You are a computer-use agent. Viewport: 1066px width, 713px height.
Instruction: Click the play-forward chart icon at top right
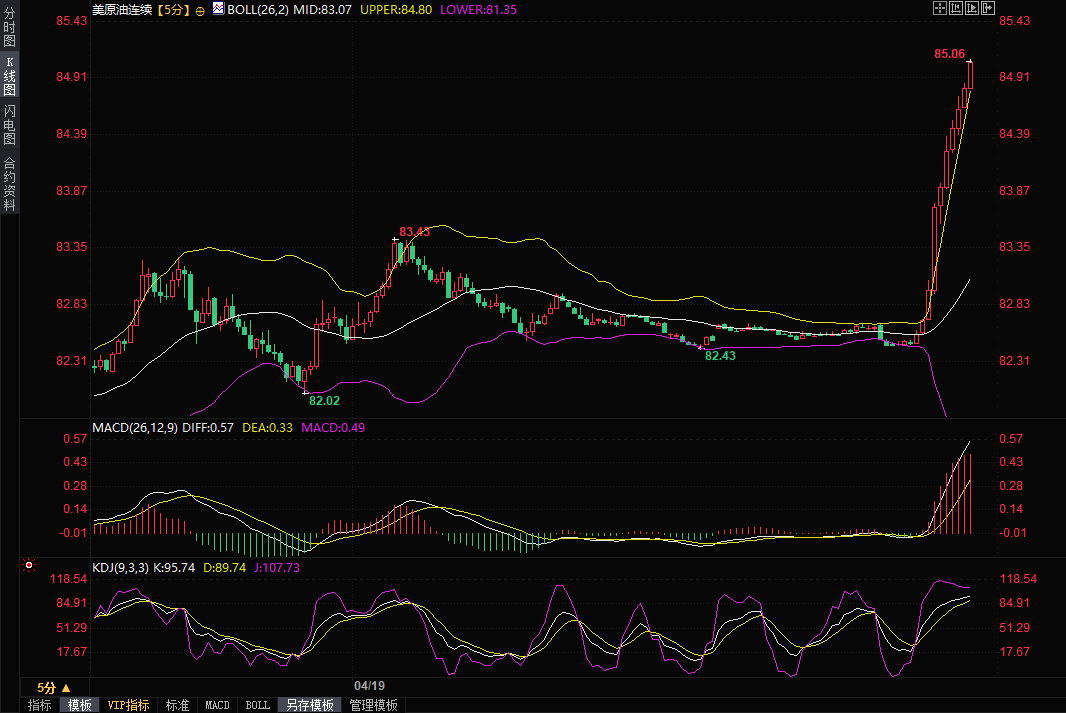(972, 8)
